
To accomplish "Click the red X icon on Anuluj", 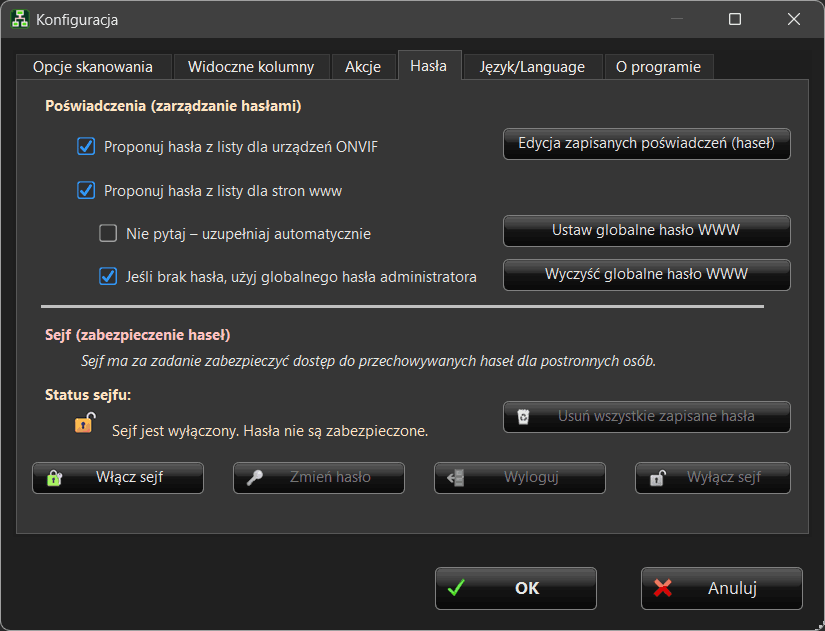I will tap(662, 588).
